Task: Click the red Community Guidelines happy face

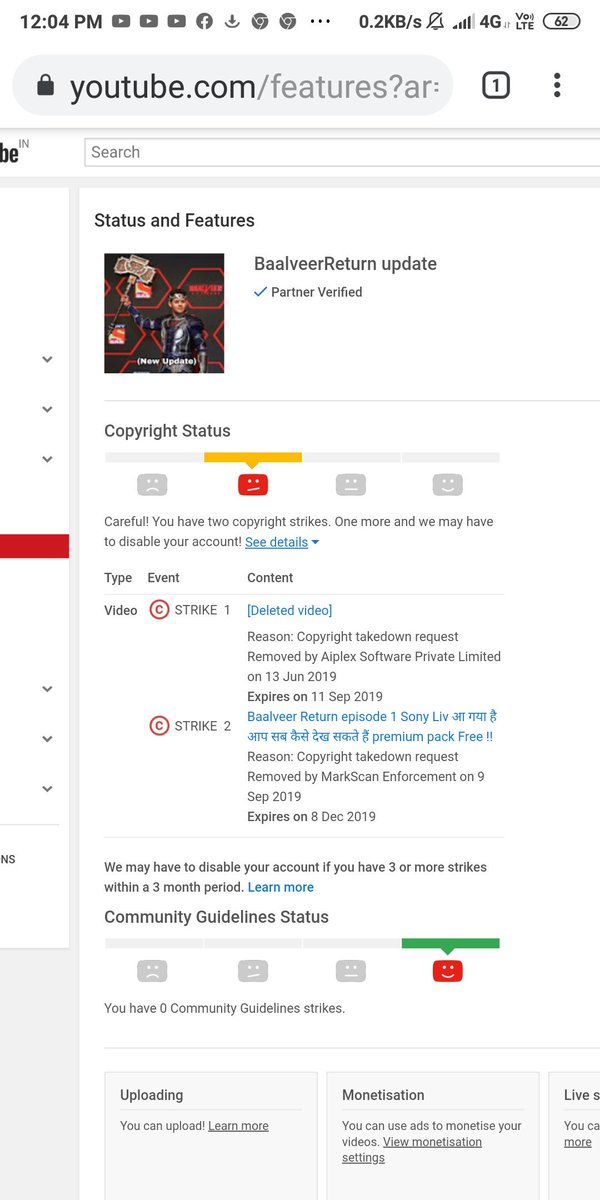Action: [x=448, y=970]
